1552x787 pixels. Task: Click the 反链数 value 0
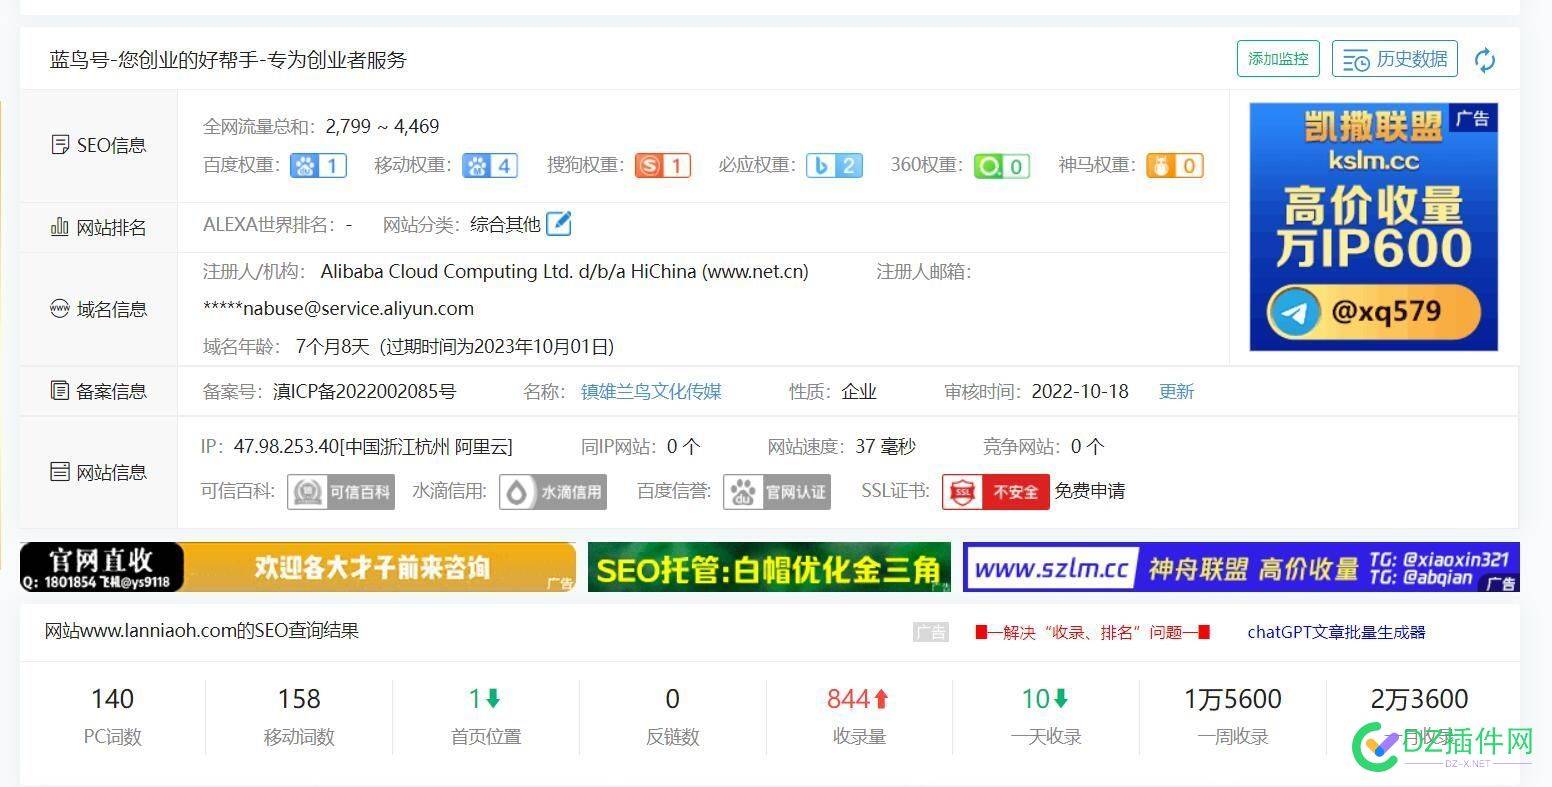coord(672,699)
